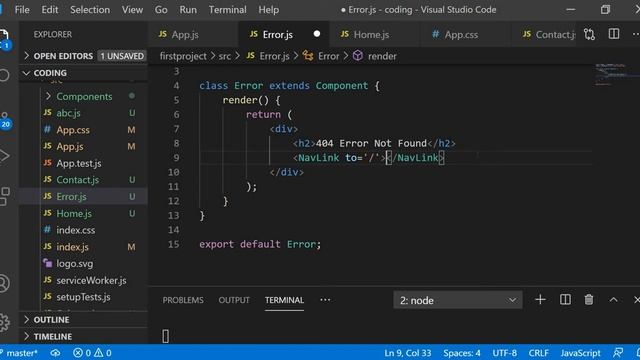
Task: Open the Accounts menu icon
Action: click(4, 283)
